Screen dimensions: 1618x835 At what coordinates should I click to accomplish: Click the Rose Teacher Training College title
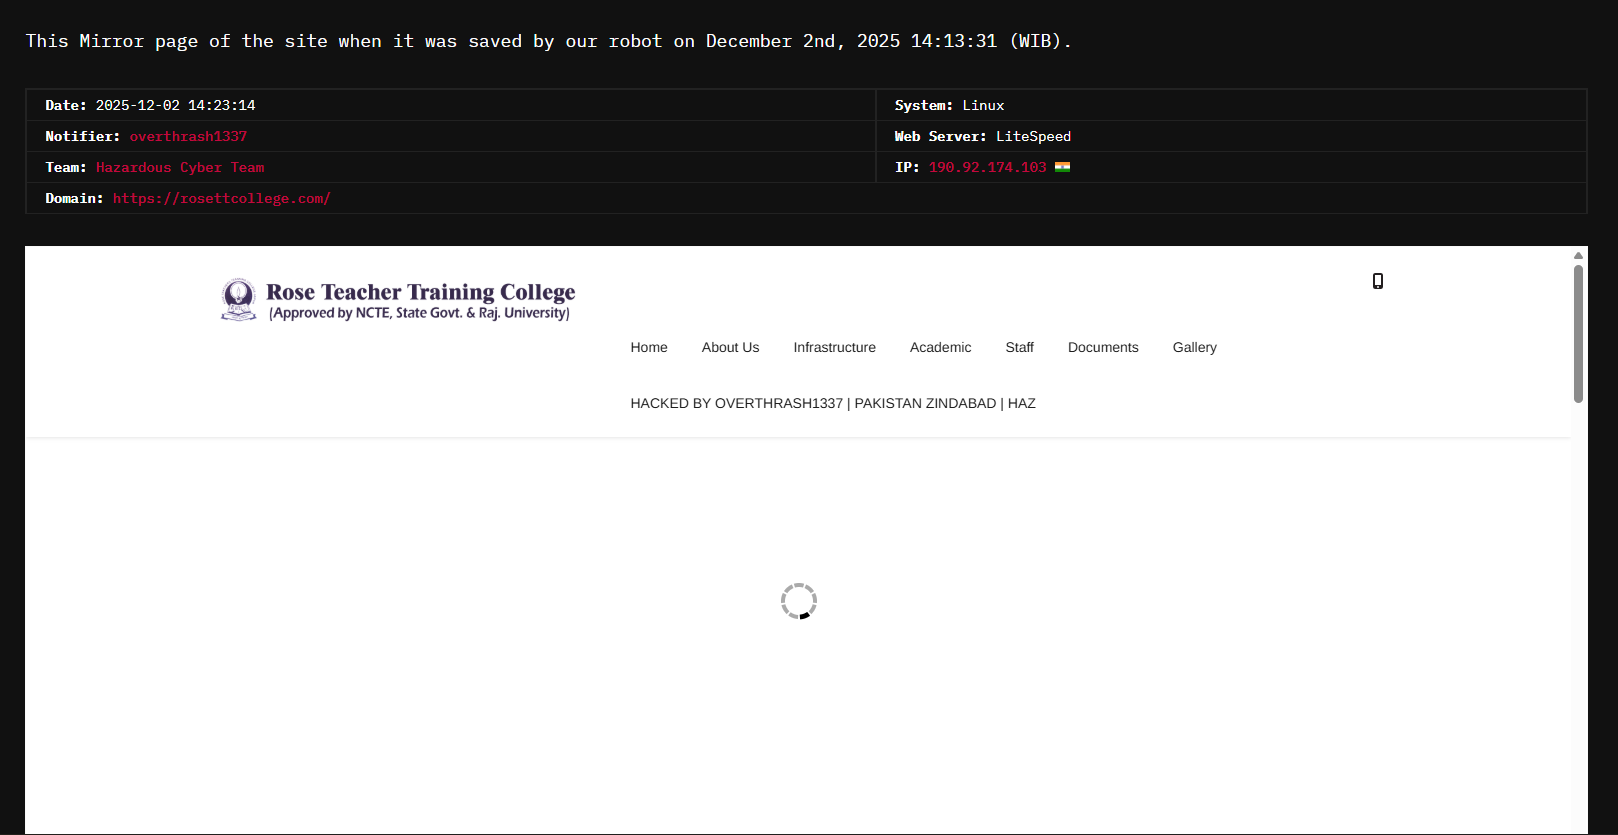(420, 292)
